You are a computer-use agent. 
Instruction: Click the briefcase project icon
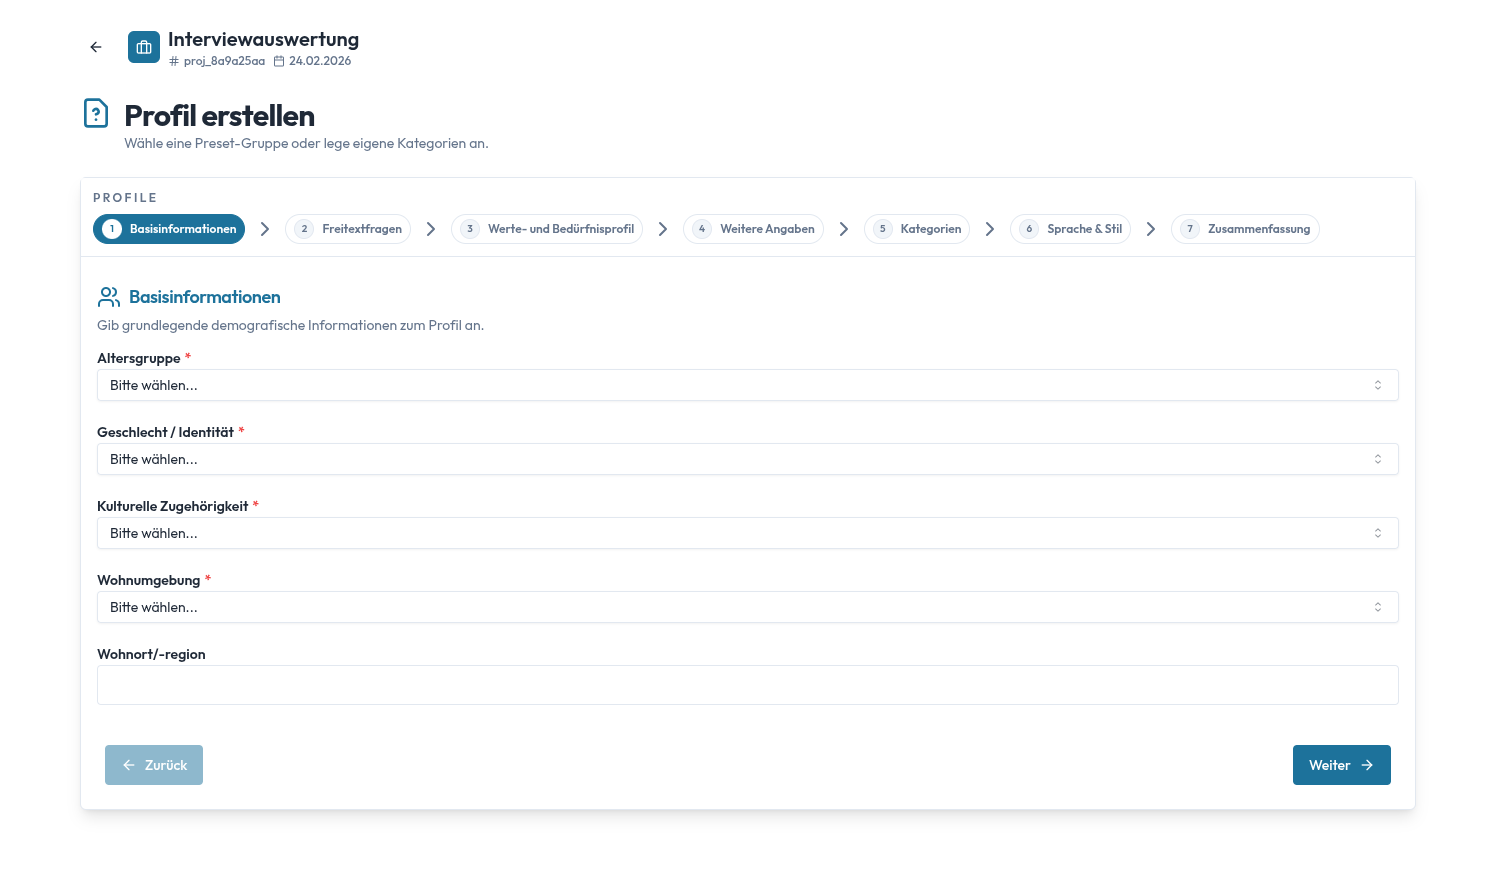[x=144, y=47]
